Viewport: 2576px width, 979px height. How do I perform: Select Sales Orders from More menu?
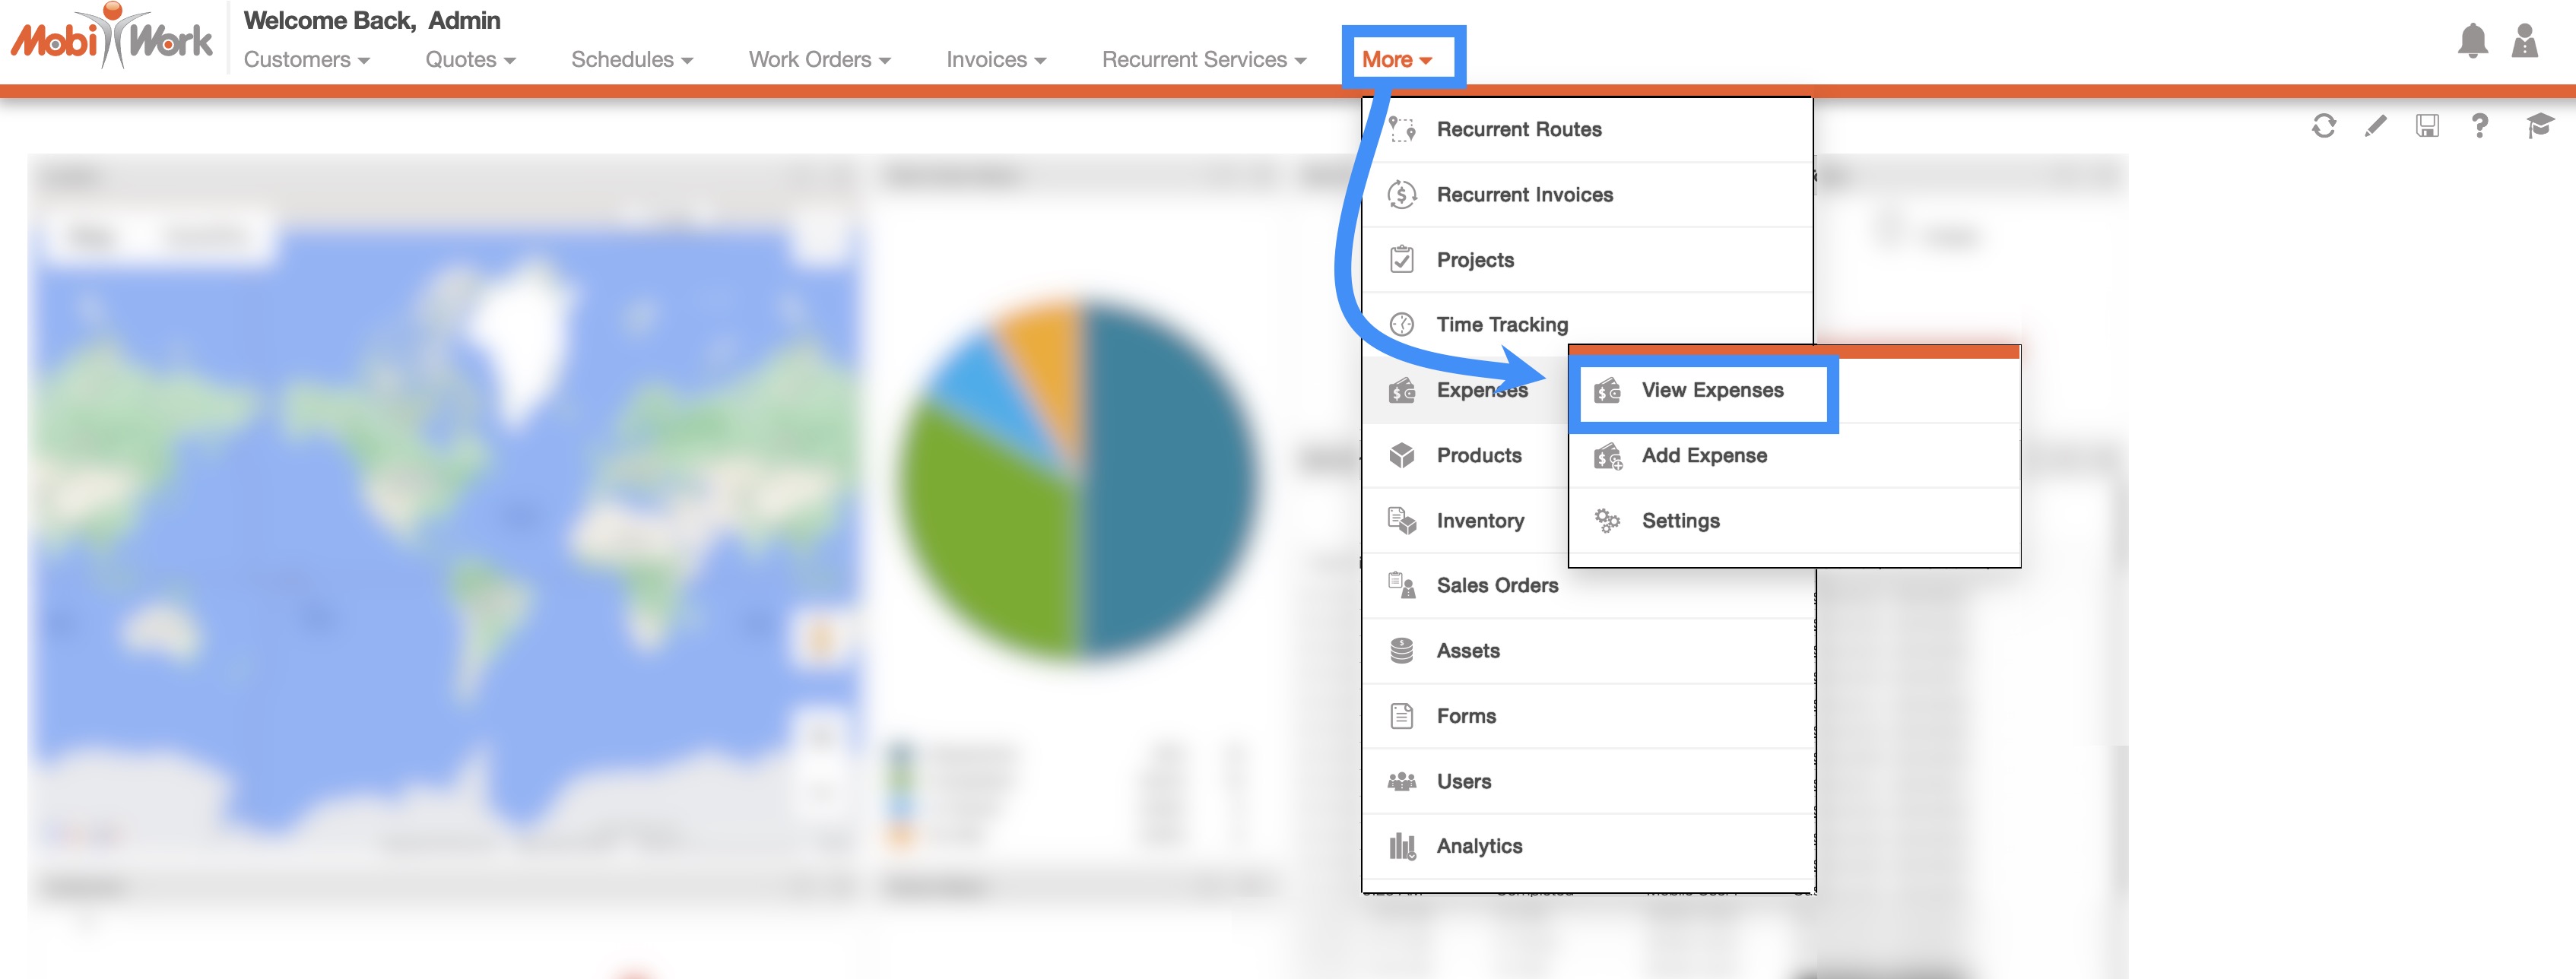click(1496, 586)
